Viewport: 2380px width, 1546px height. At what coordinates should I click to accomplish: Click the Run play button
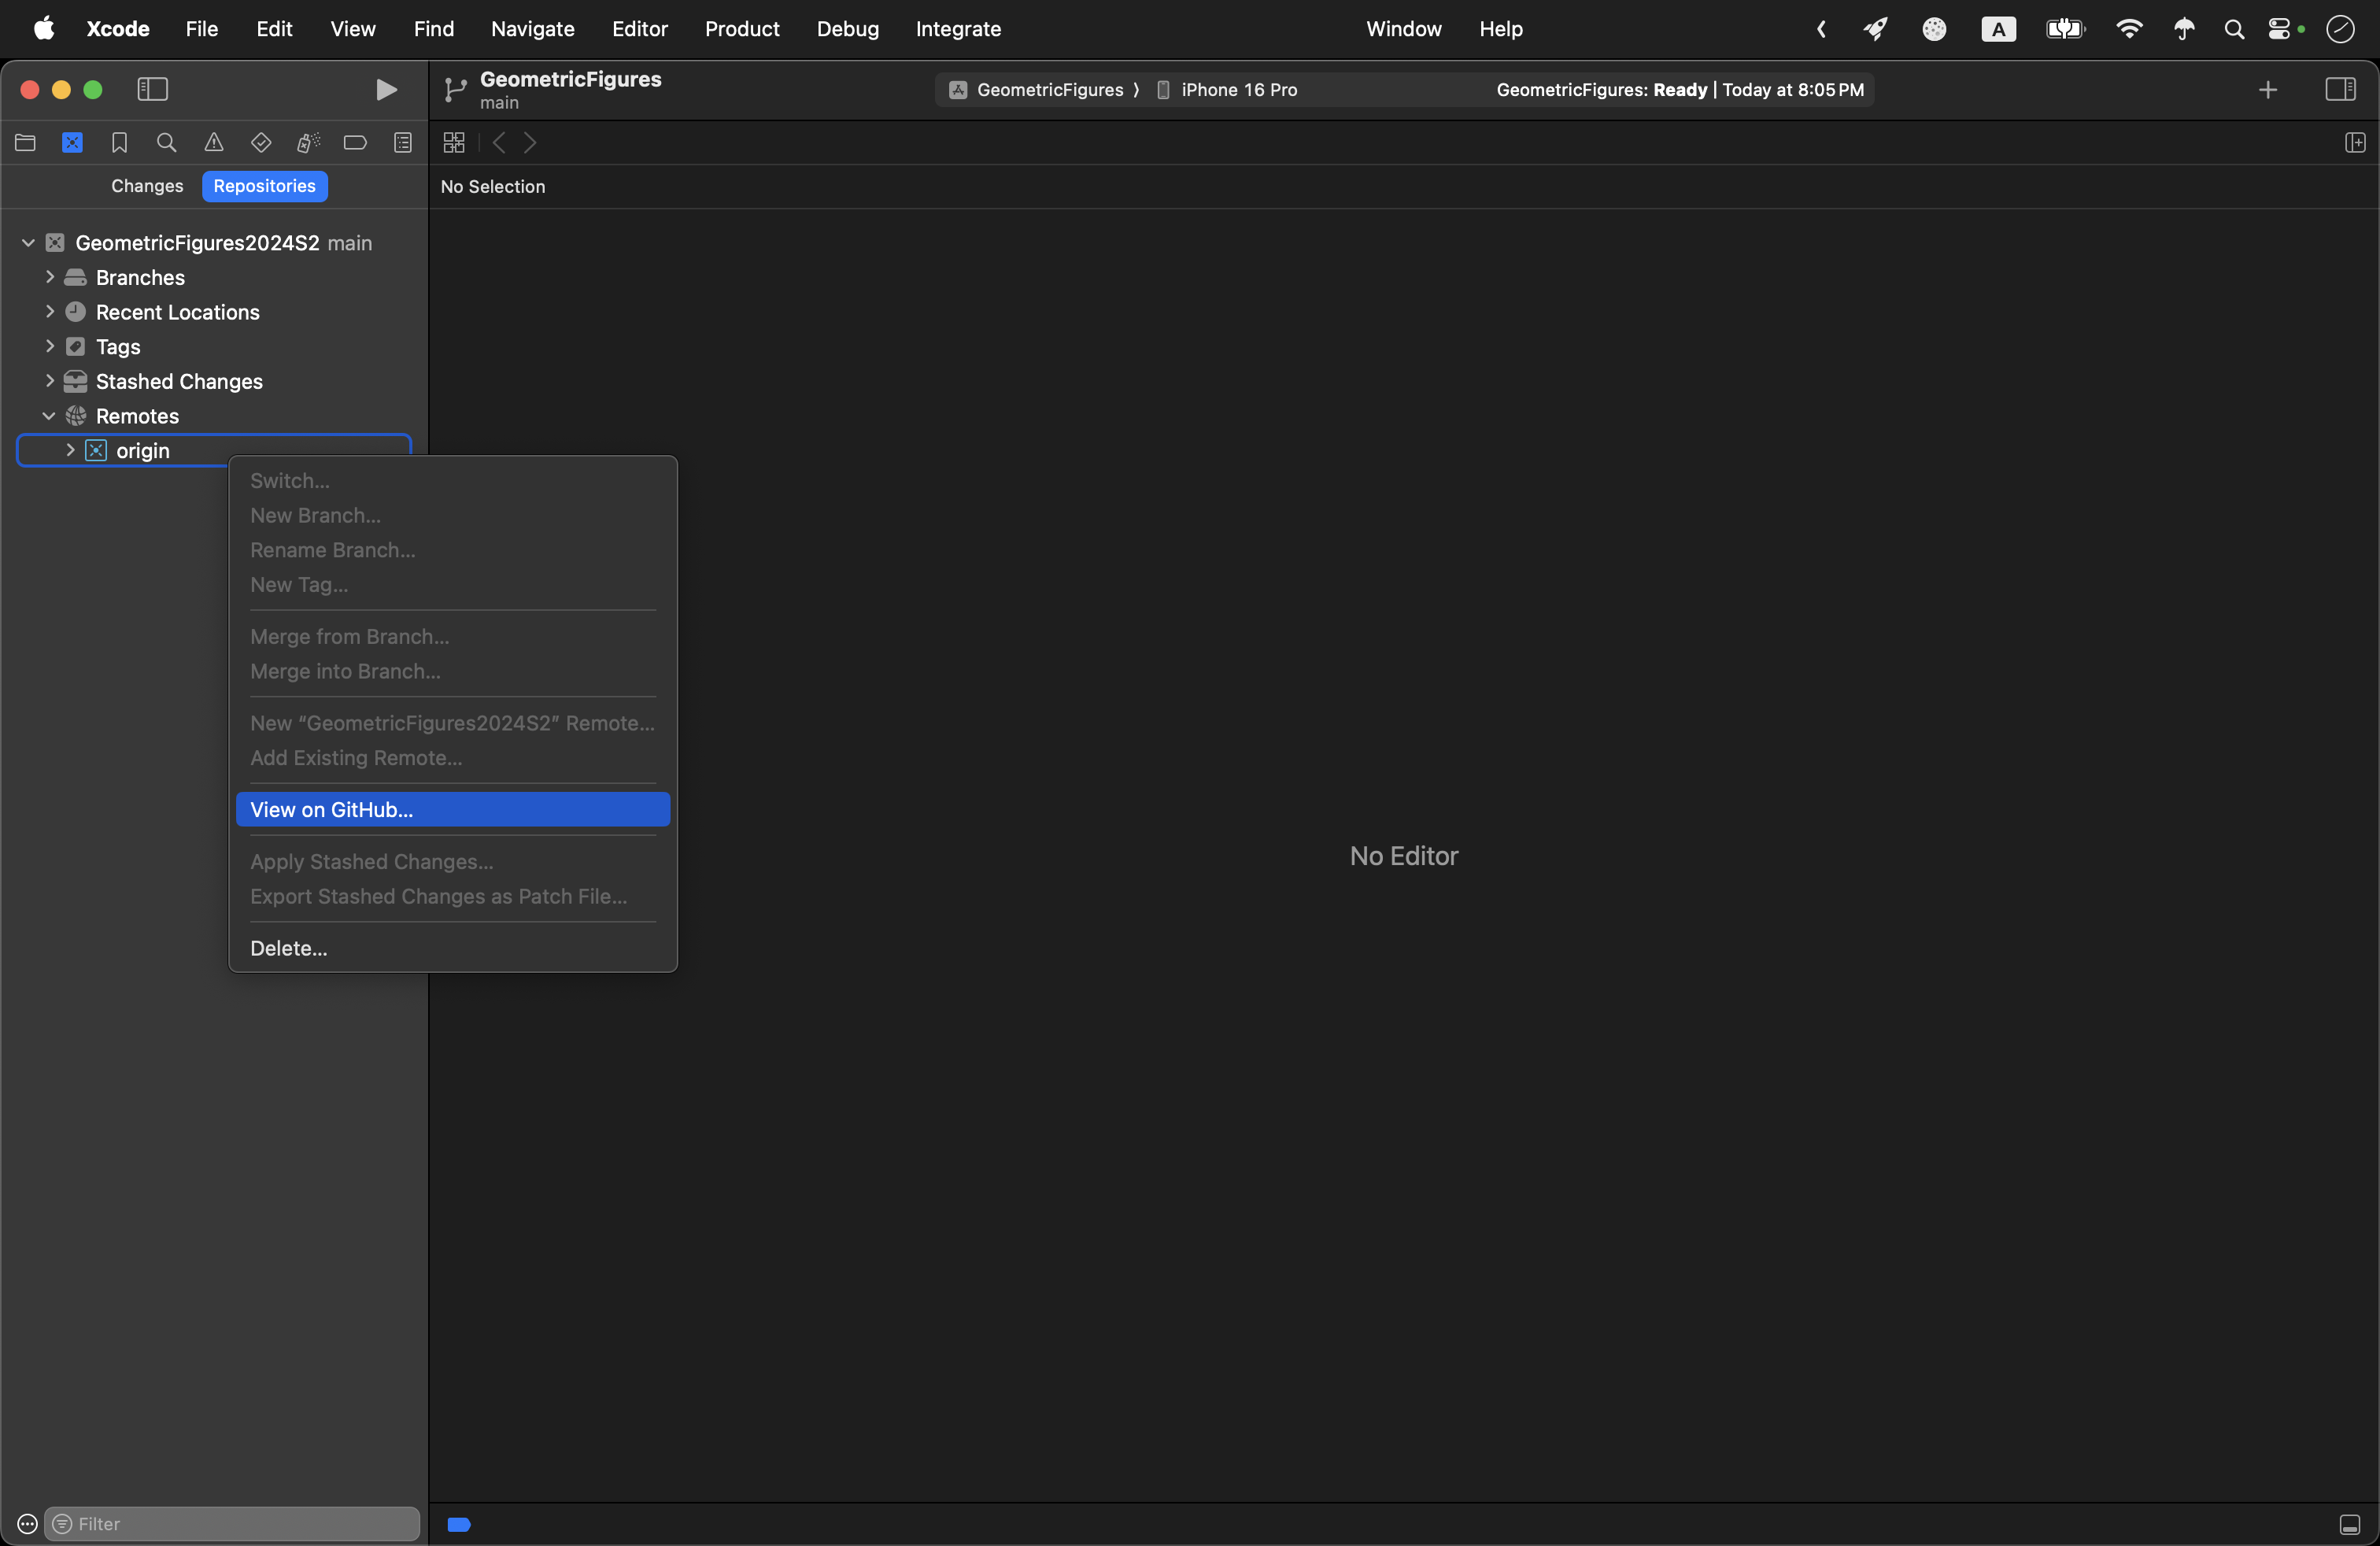(x=386, y=90)
